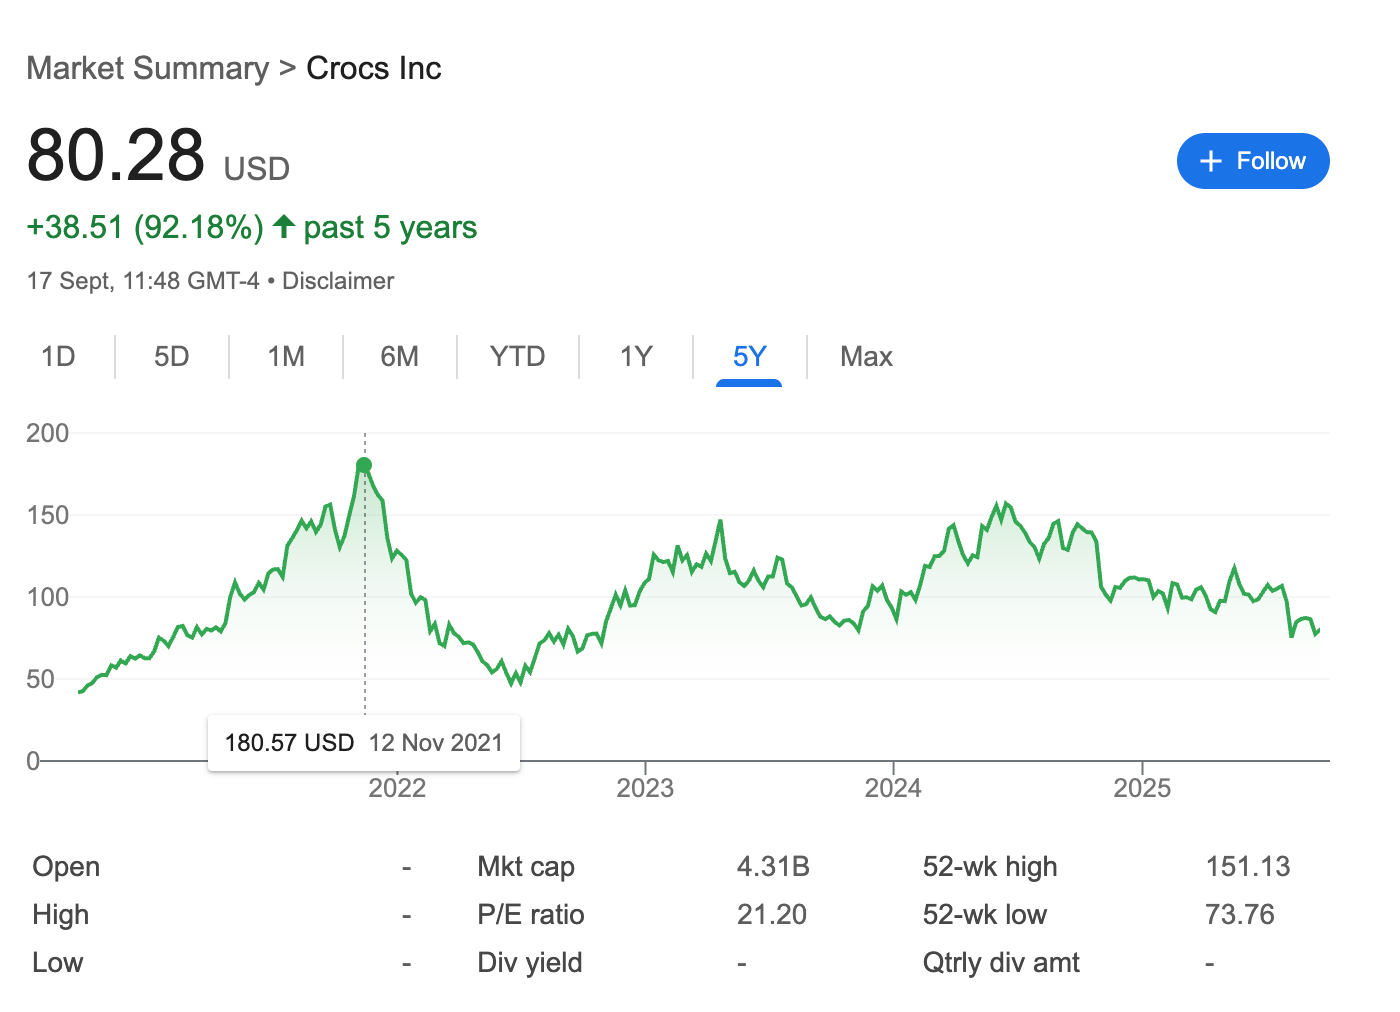Click the 2023 axis label

(645, 788)
